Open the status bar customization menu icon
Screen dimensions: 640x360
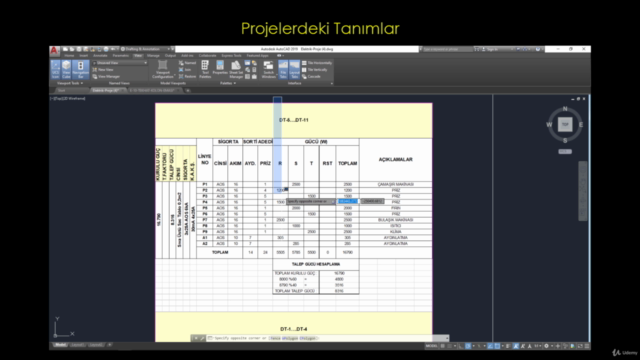[x=587, y=346]
